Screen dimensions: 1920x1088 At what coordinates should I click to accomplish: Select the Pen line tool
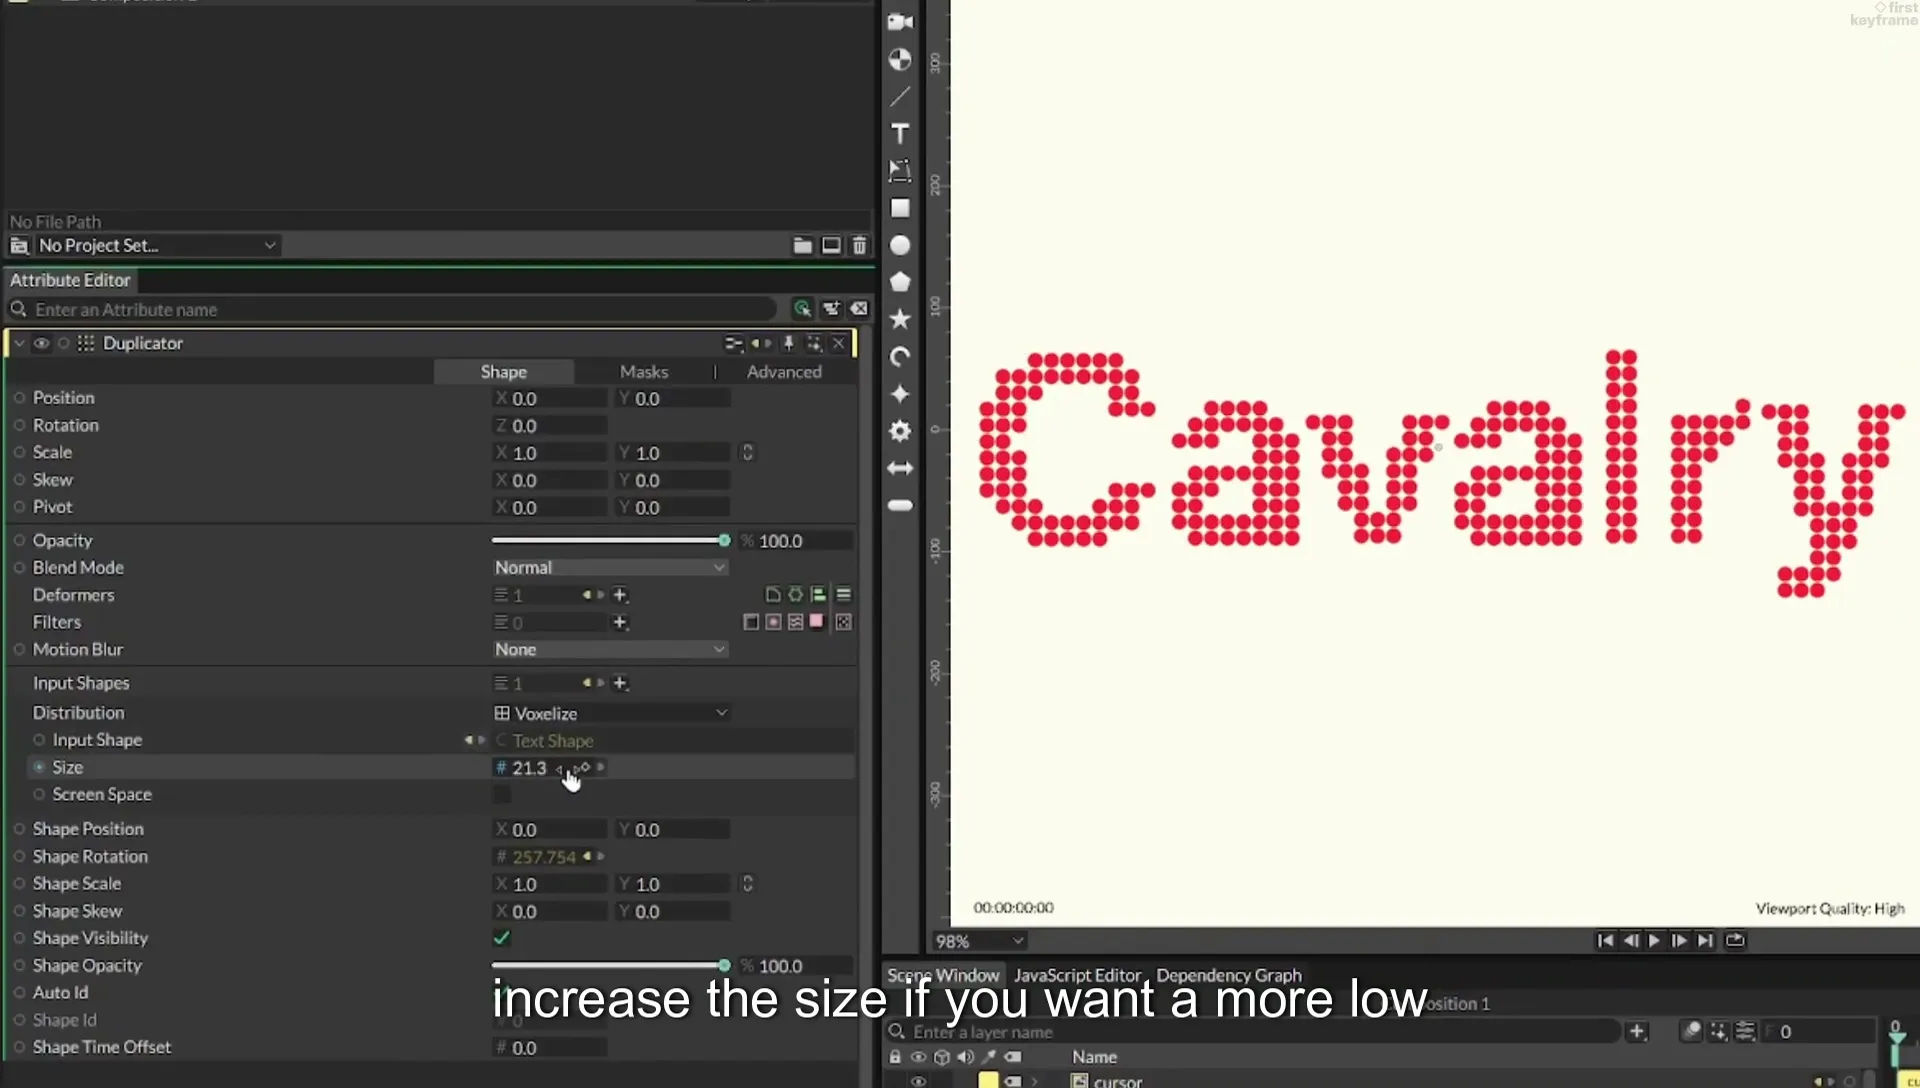900,97
